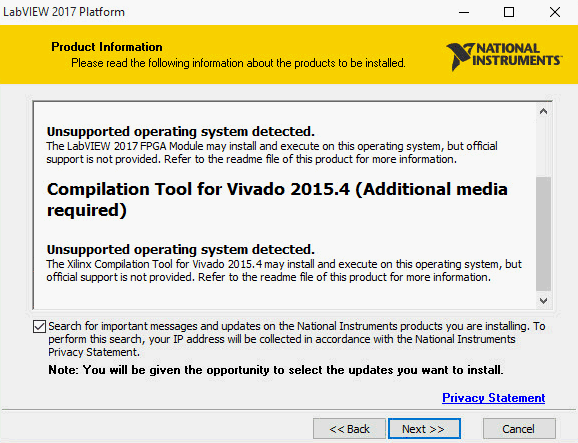Click the 'Search for important messages' label text
The height and width of the screenshot is (443, 578).
(297, 339)
